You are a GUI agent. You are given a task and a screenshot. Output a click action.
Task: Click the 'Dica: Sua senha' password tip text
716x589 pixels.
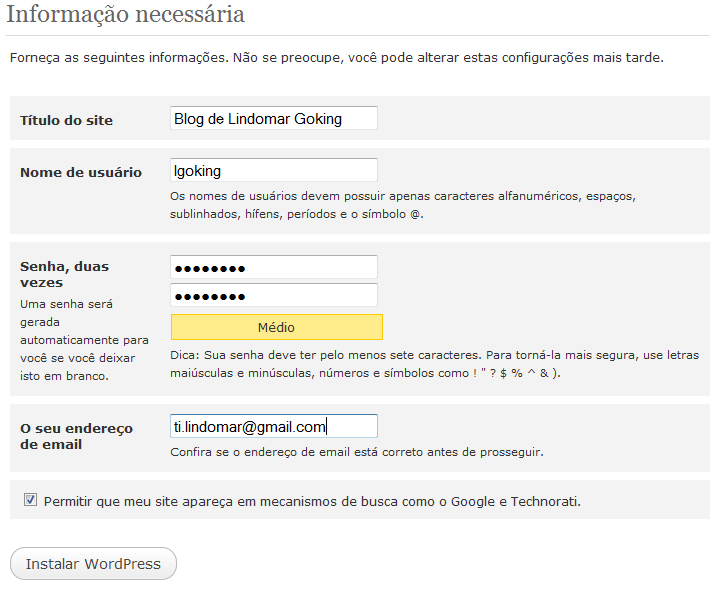click(434, 364)
